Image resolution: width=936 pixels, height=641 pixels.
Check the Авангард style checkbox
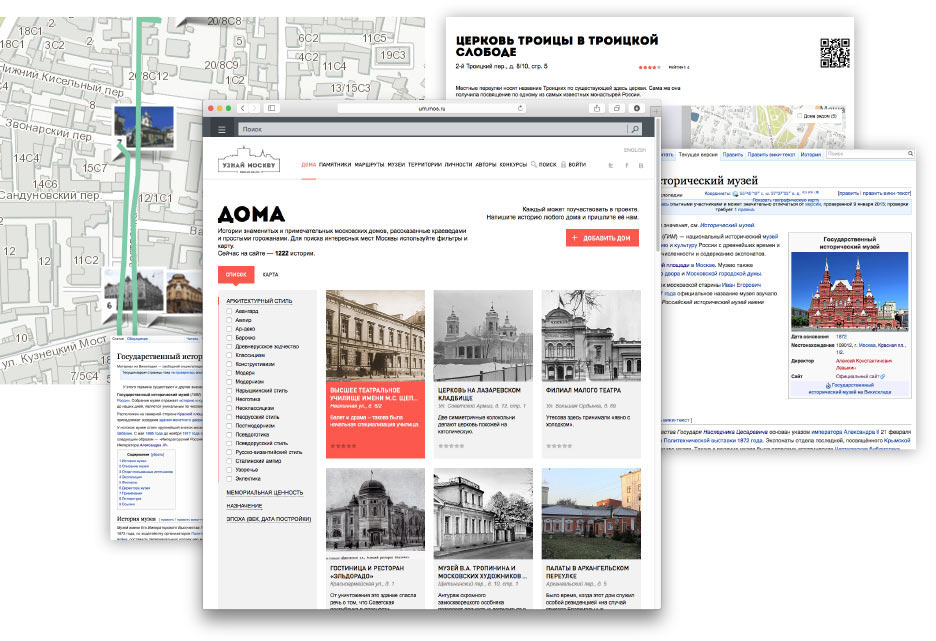[x=229, y=311]
